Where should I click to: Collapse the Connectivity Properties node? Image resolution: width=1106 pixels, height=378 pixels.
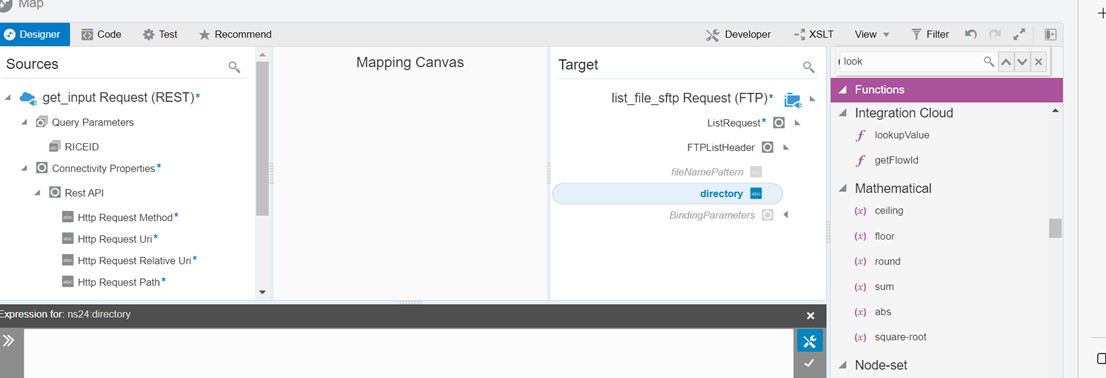tap(24, 168)
